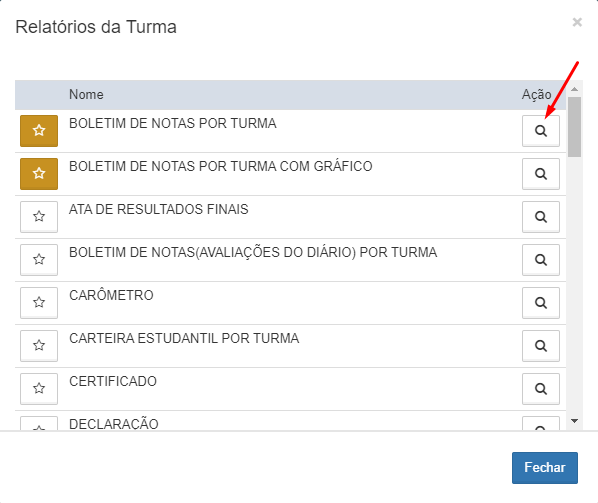Click scrollbar up arrow in report list
The width and height of the screenshot is (598, 503).
coord(574,89)
